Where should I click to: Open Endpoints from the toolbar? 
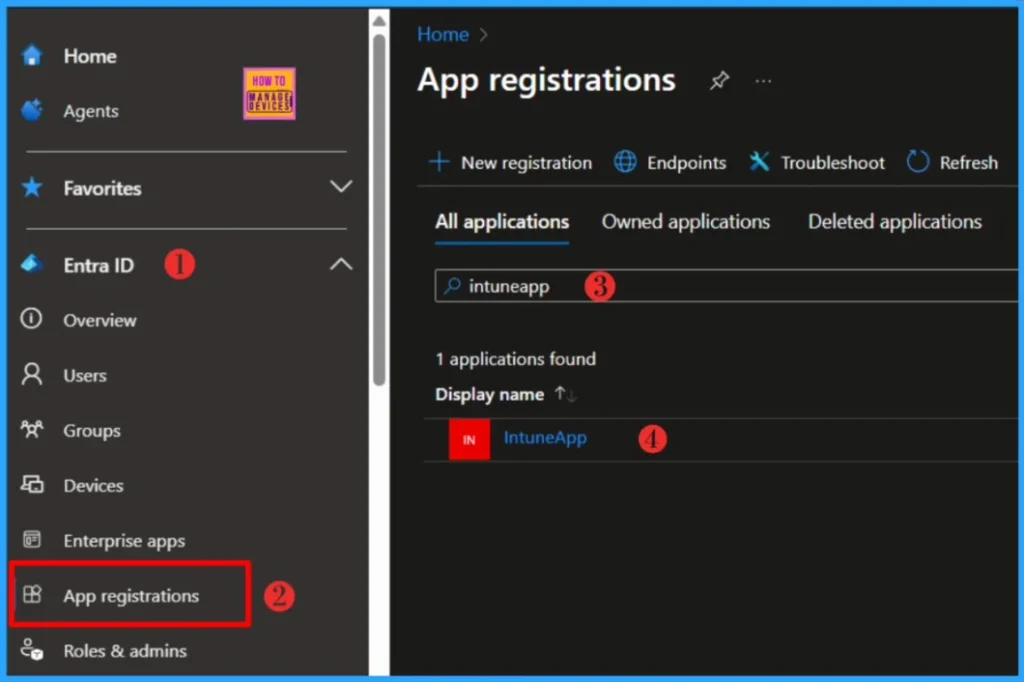coord(670,162)
